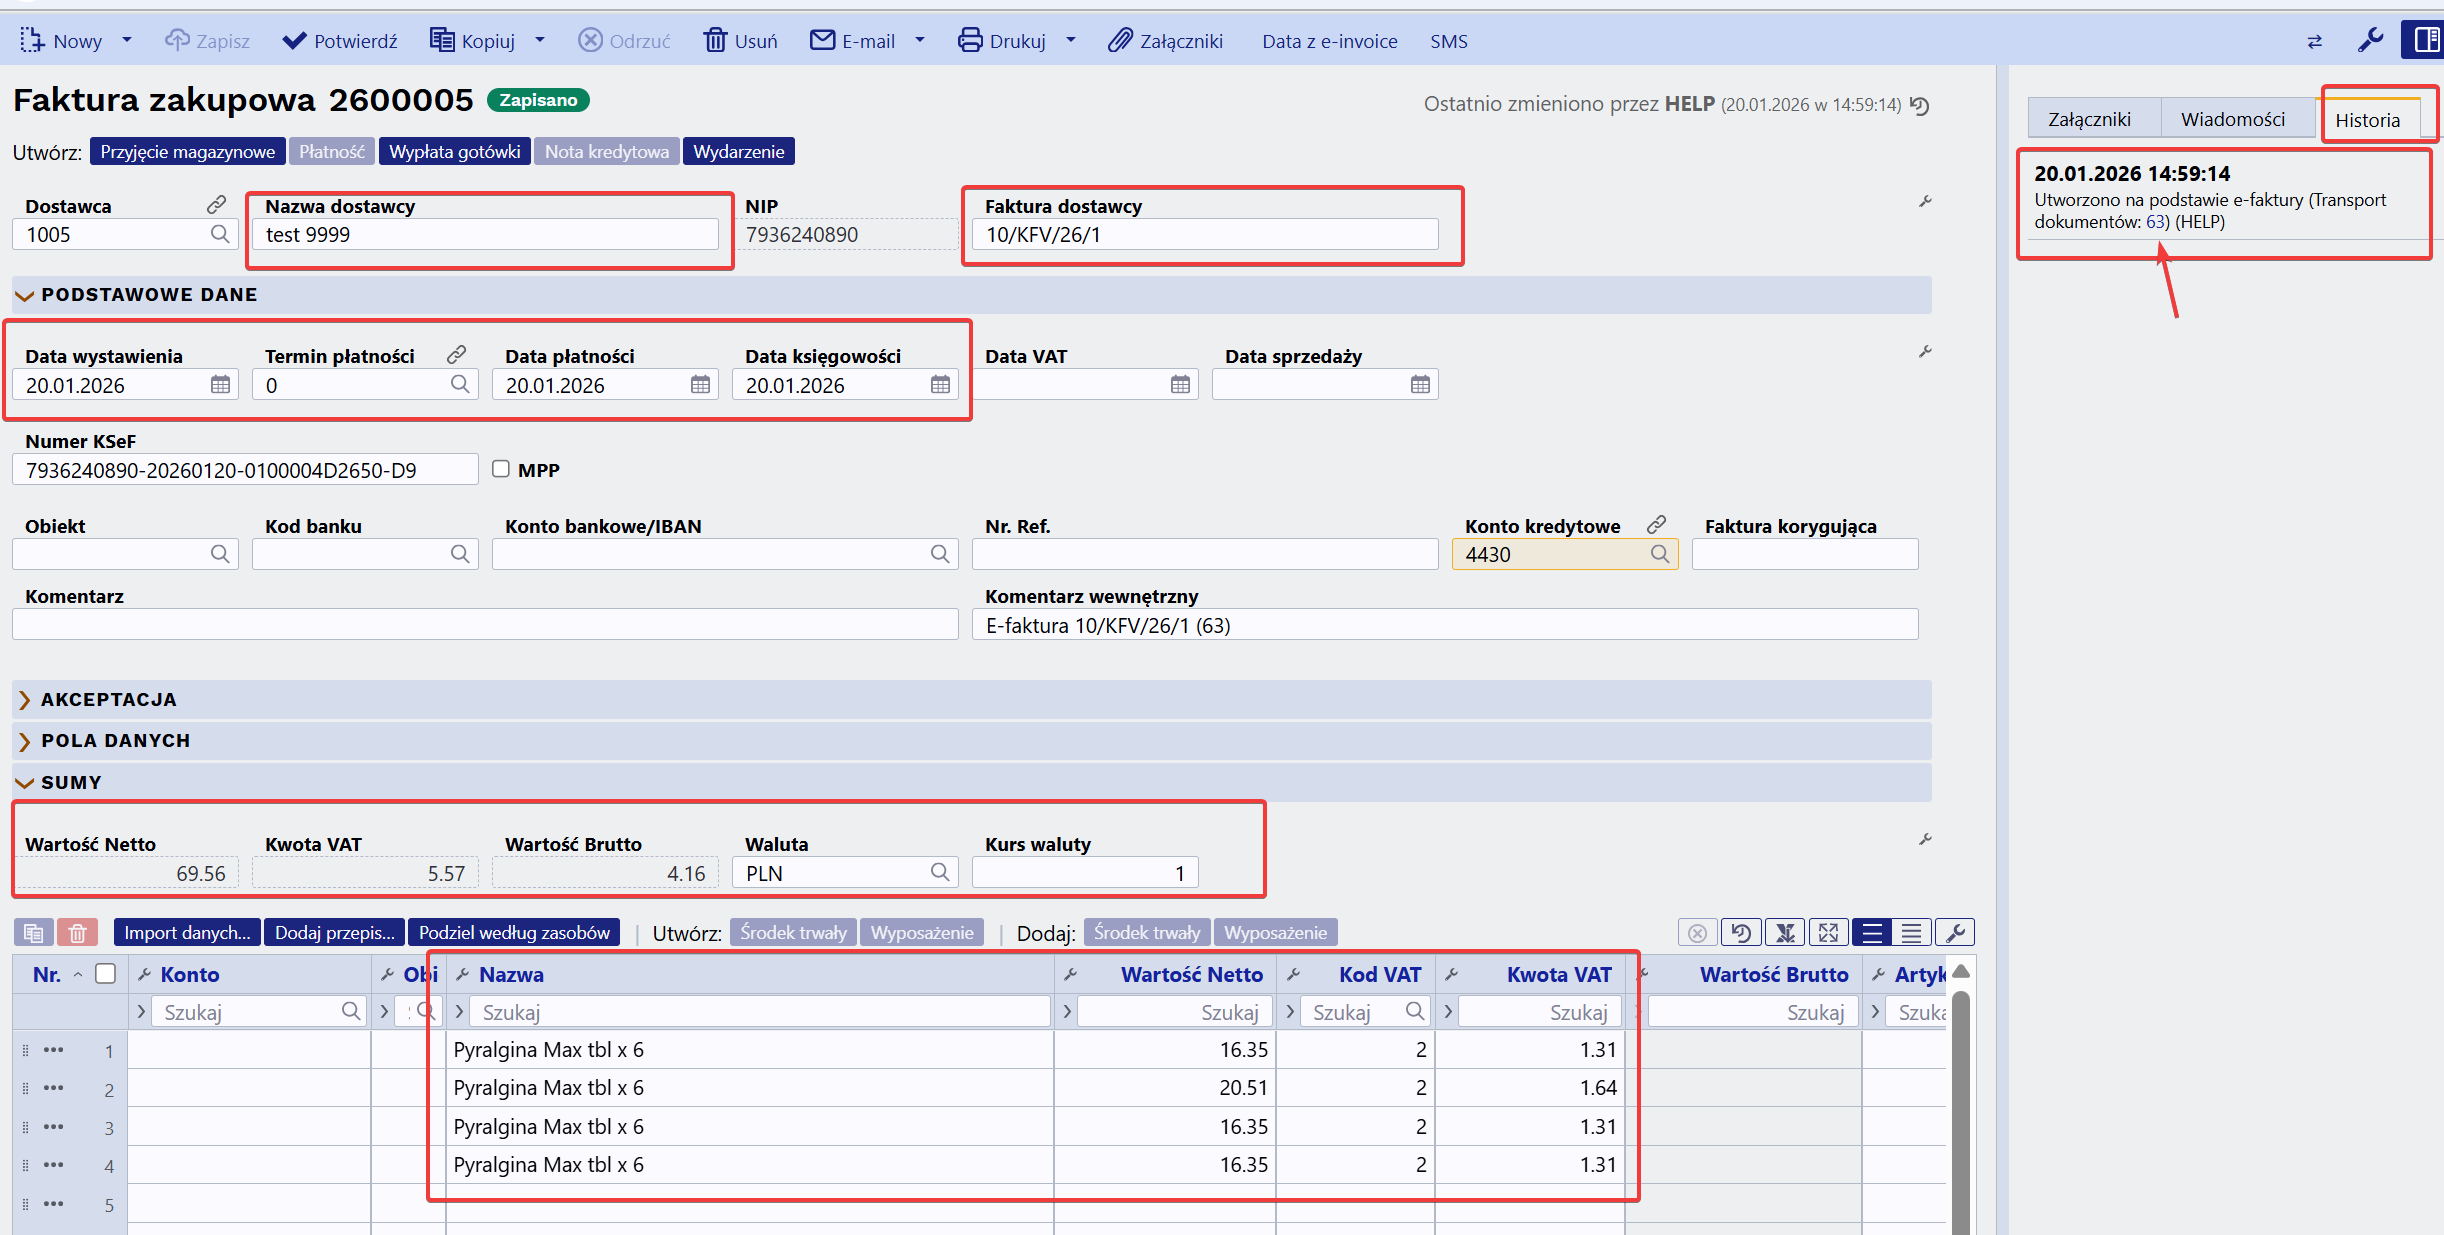Switch to the Wiadomości tab
This screenshot has height=1235, width=2444.
click(2232, 119)
